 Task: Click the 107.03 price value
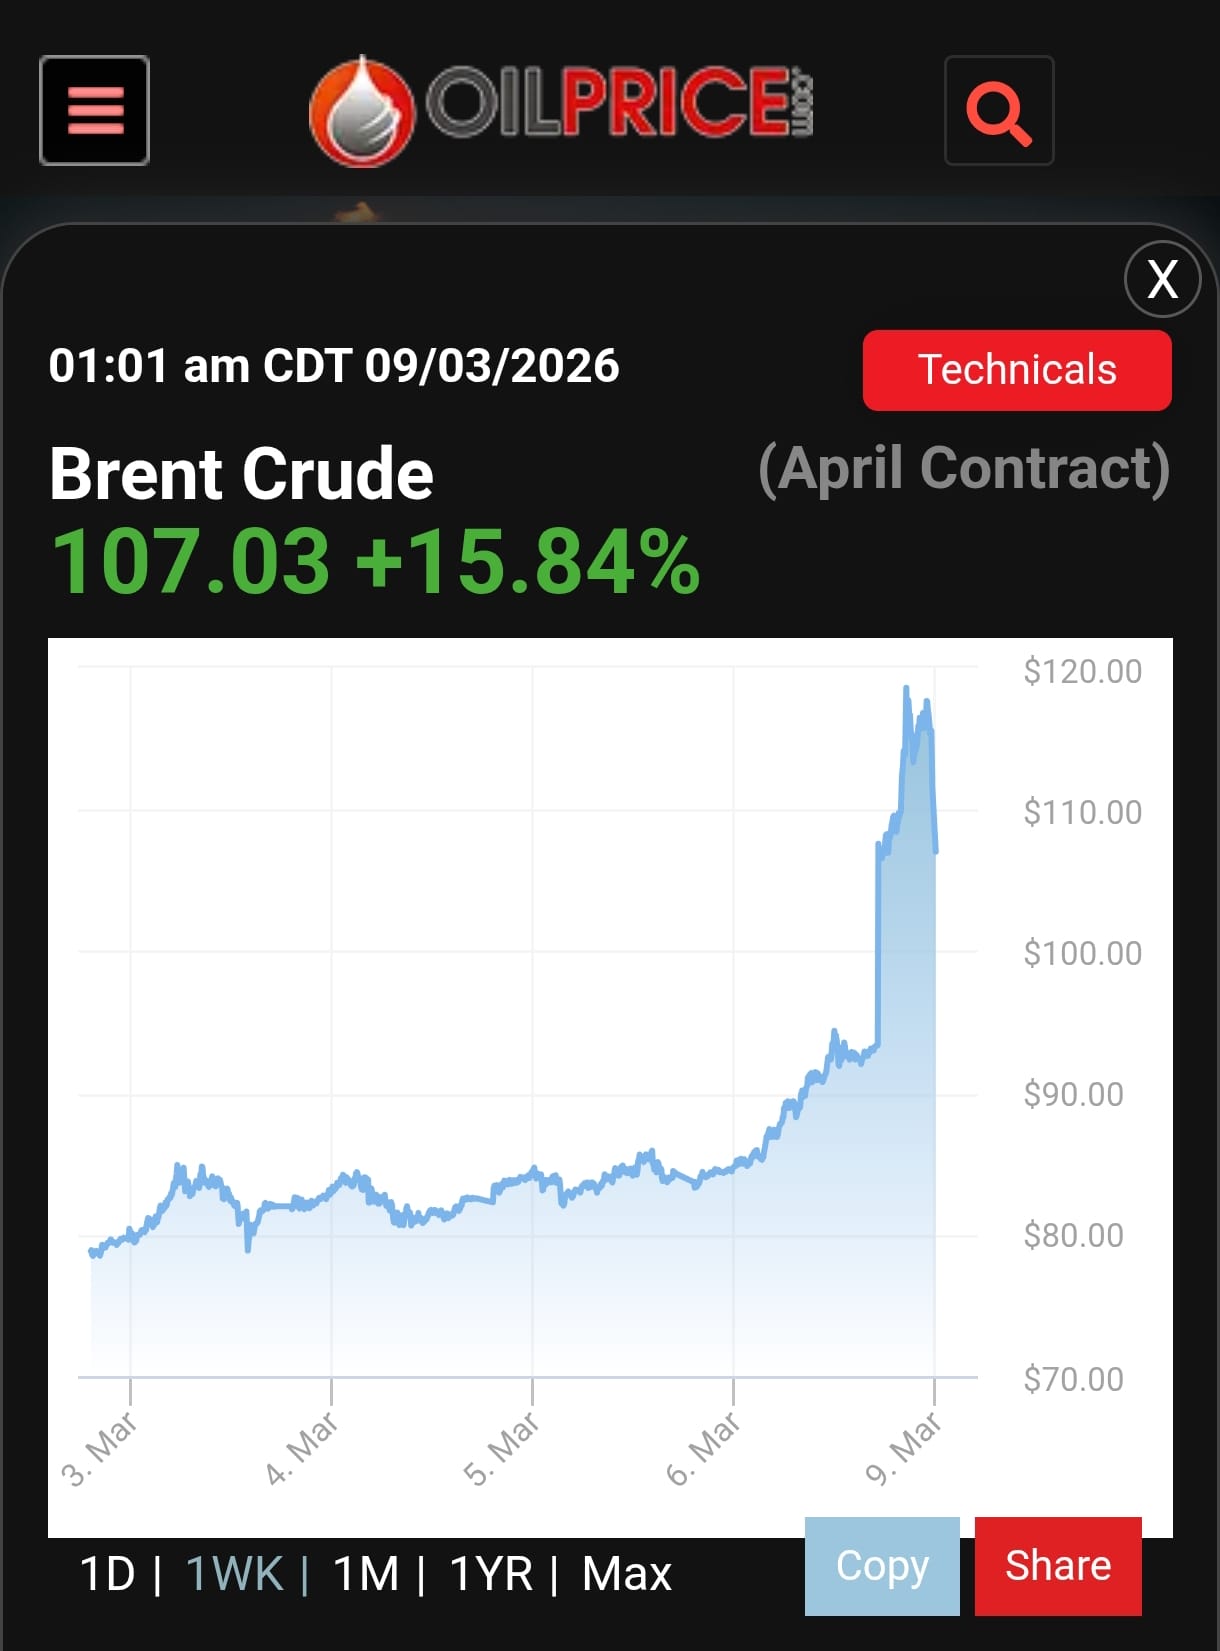coord(190,561)
